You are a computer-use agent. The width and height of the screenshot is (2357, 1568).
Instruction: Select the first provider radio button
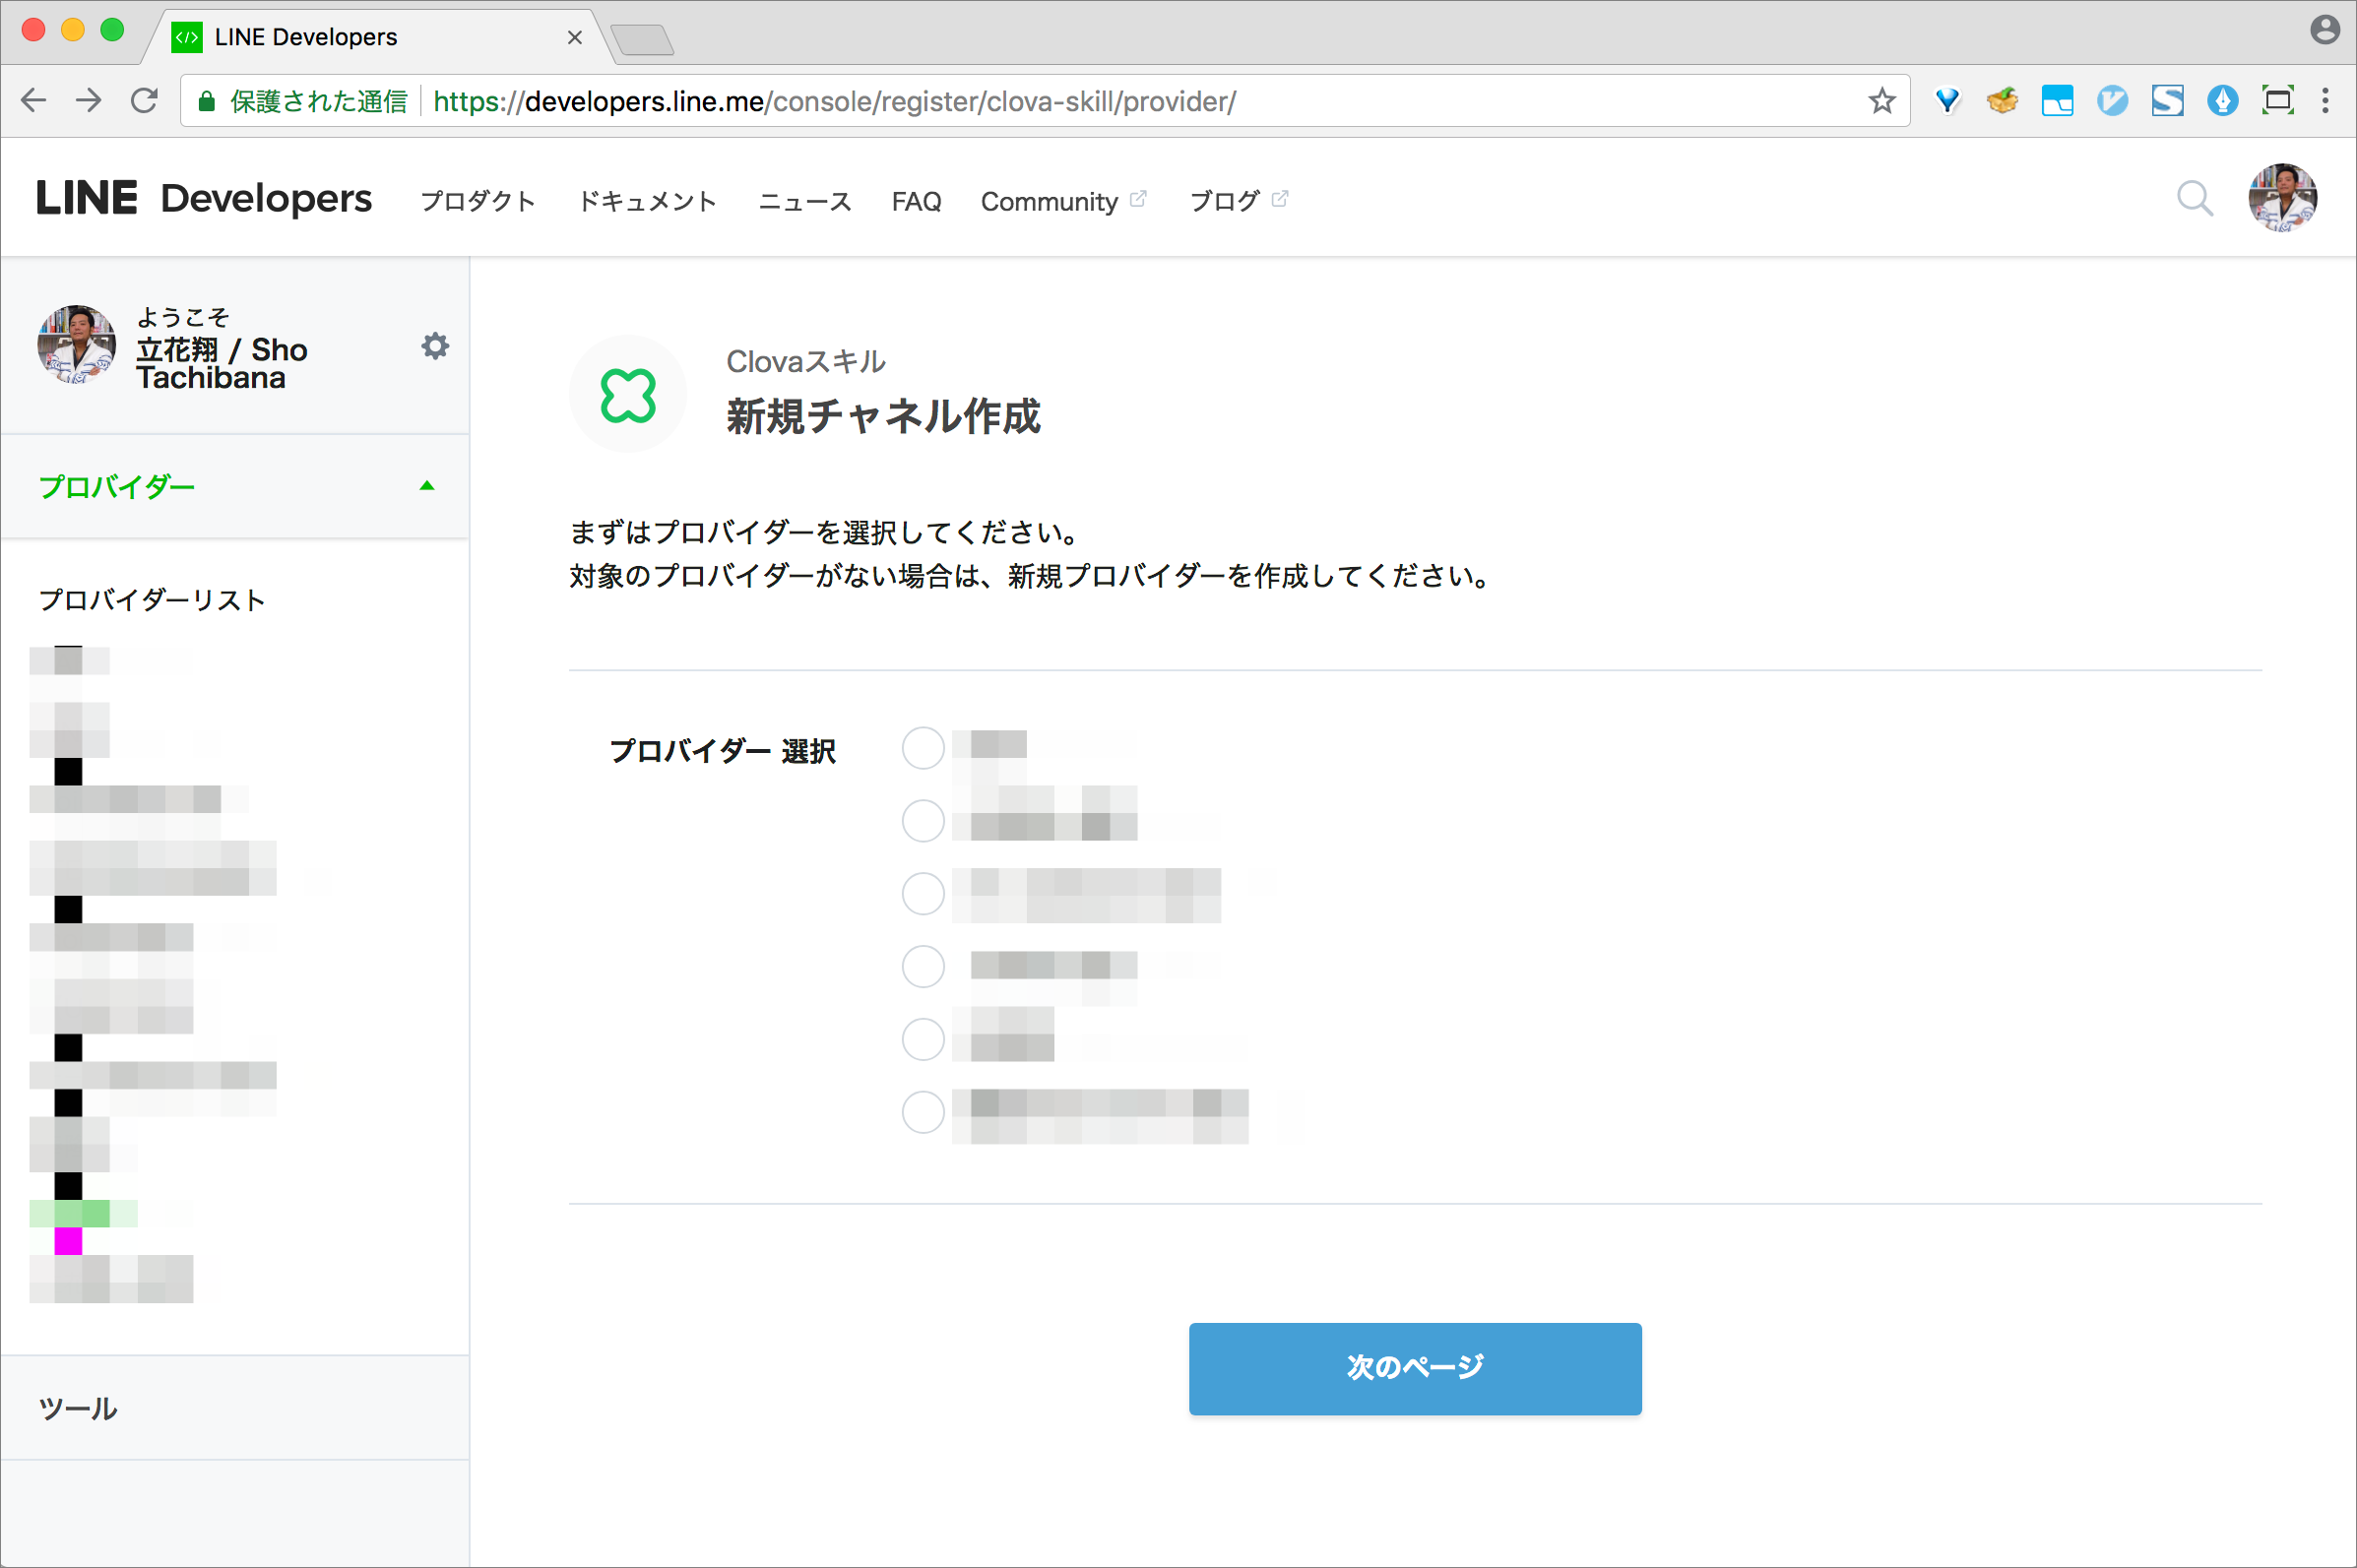[x=923, y=748]
